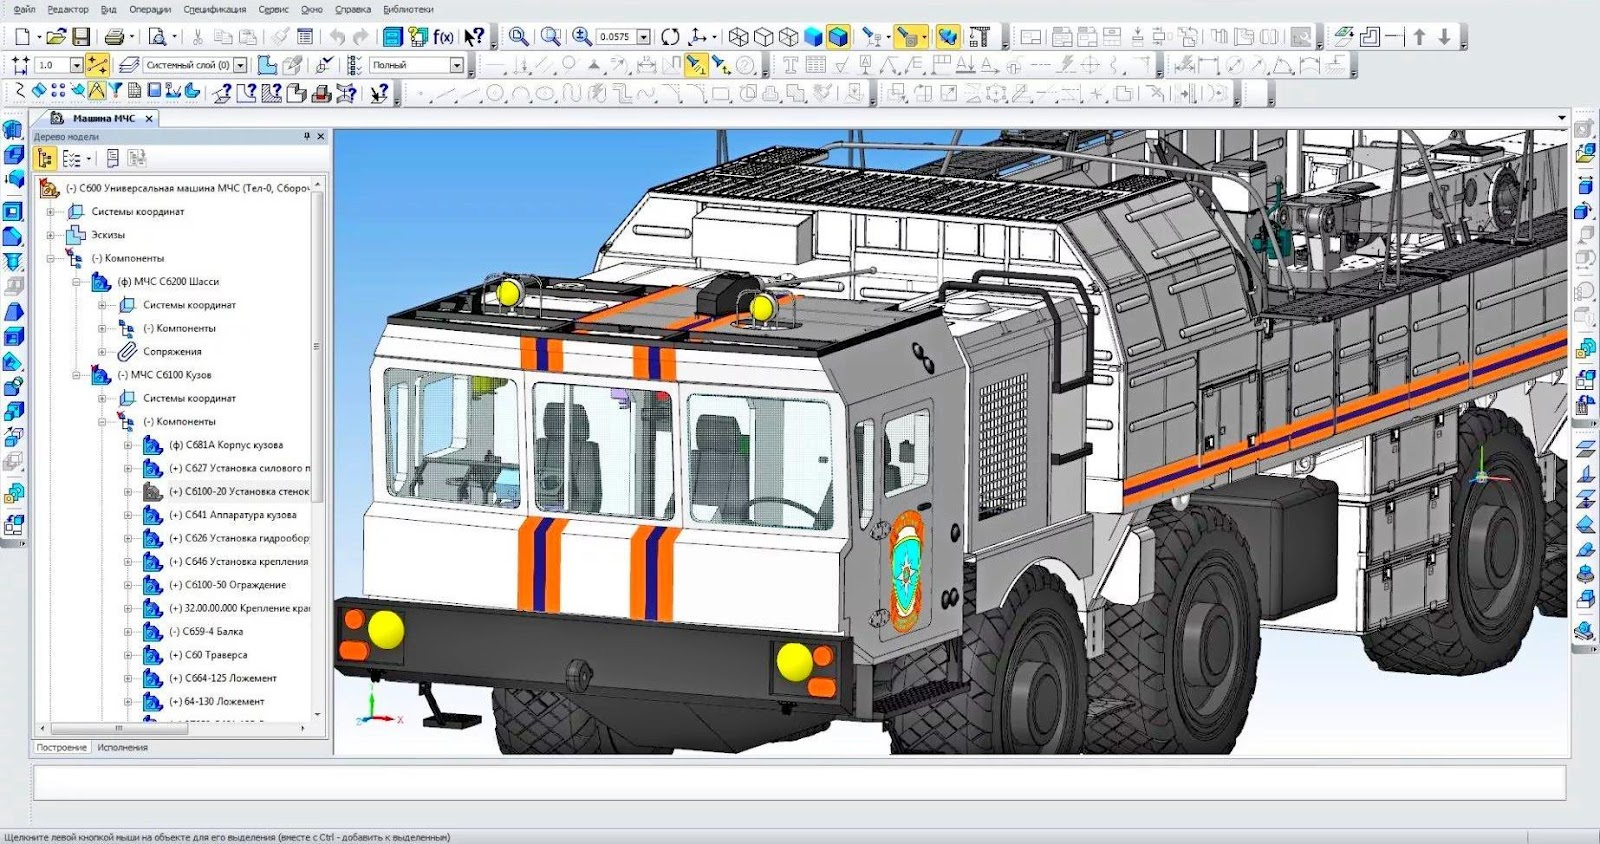Switch to wireframe display mode cube
Viewport: 1600px width, 844px height.
click(738, 37)
